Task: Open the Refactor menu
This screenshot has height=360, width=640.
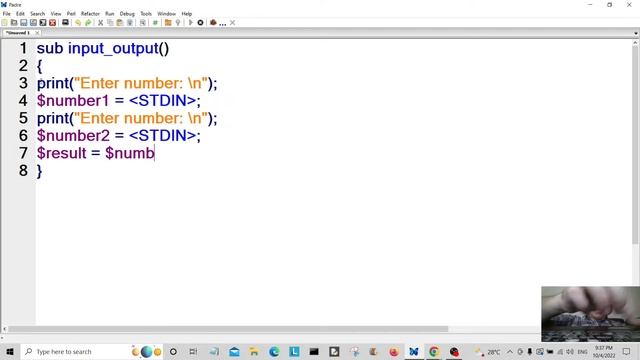Action: pyautogui.click(x=90, y=13)
